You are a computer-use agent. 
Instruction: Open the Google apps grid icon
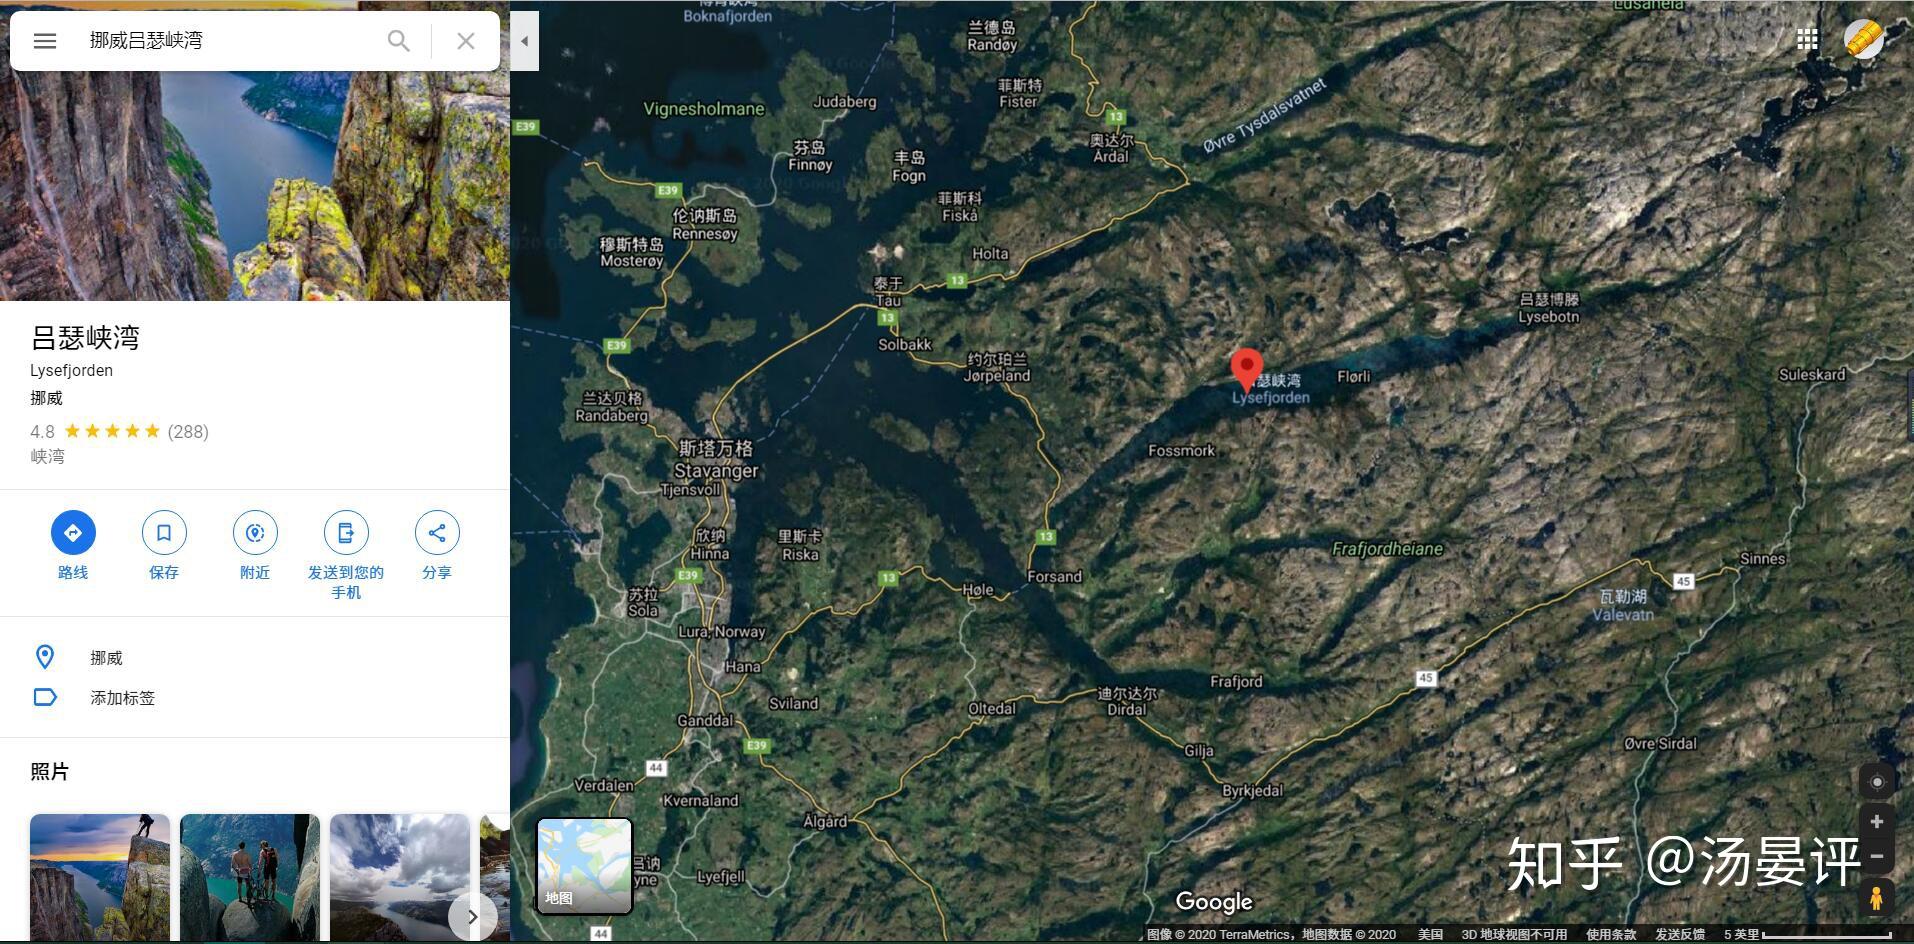pos(1806,39)
